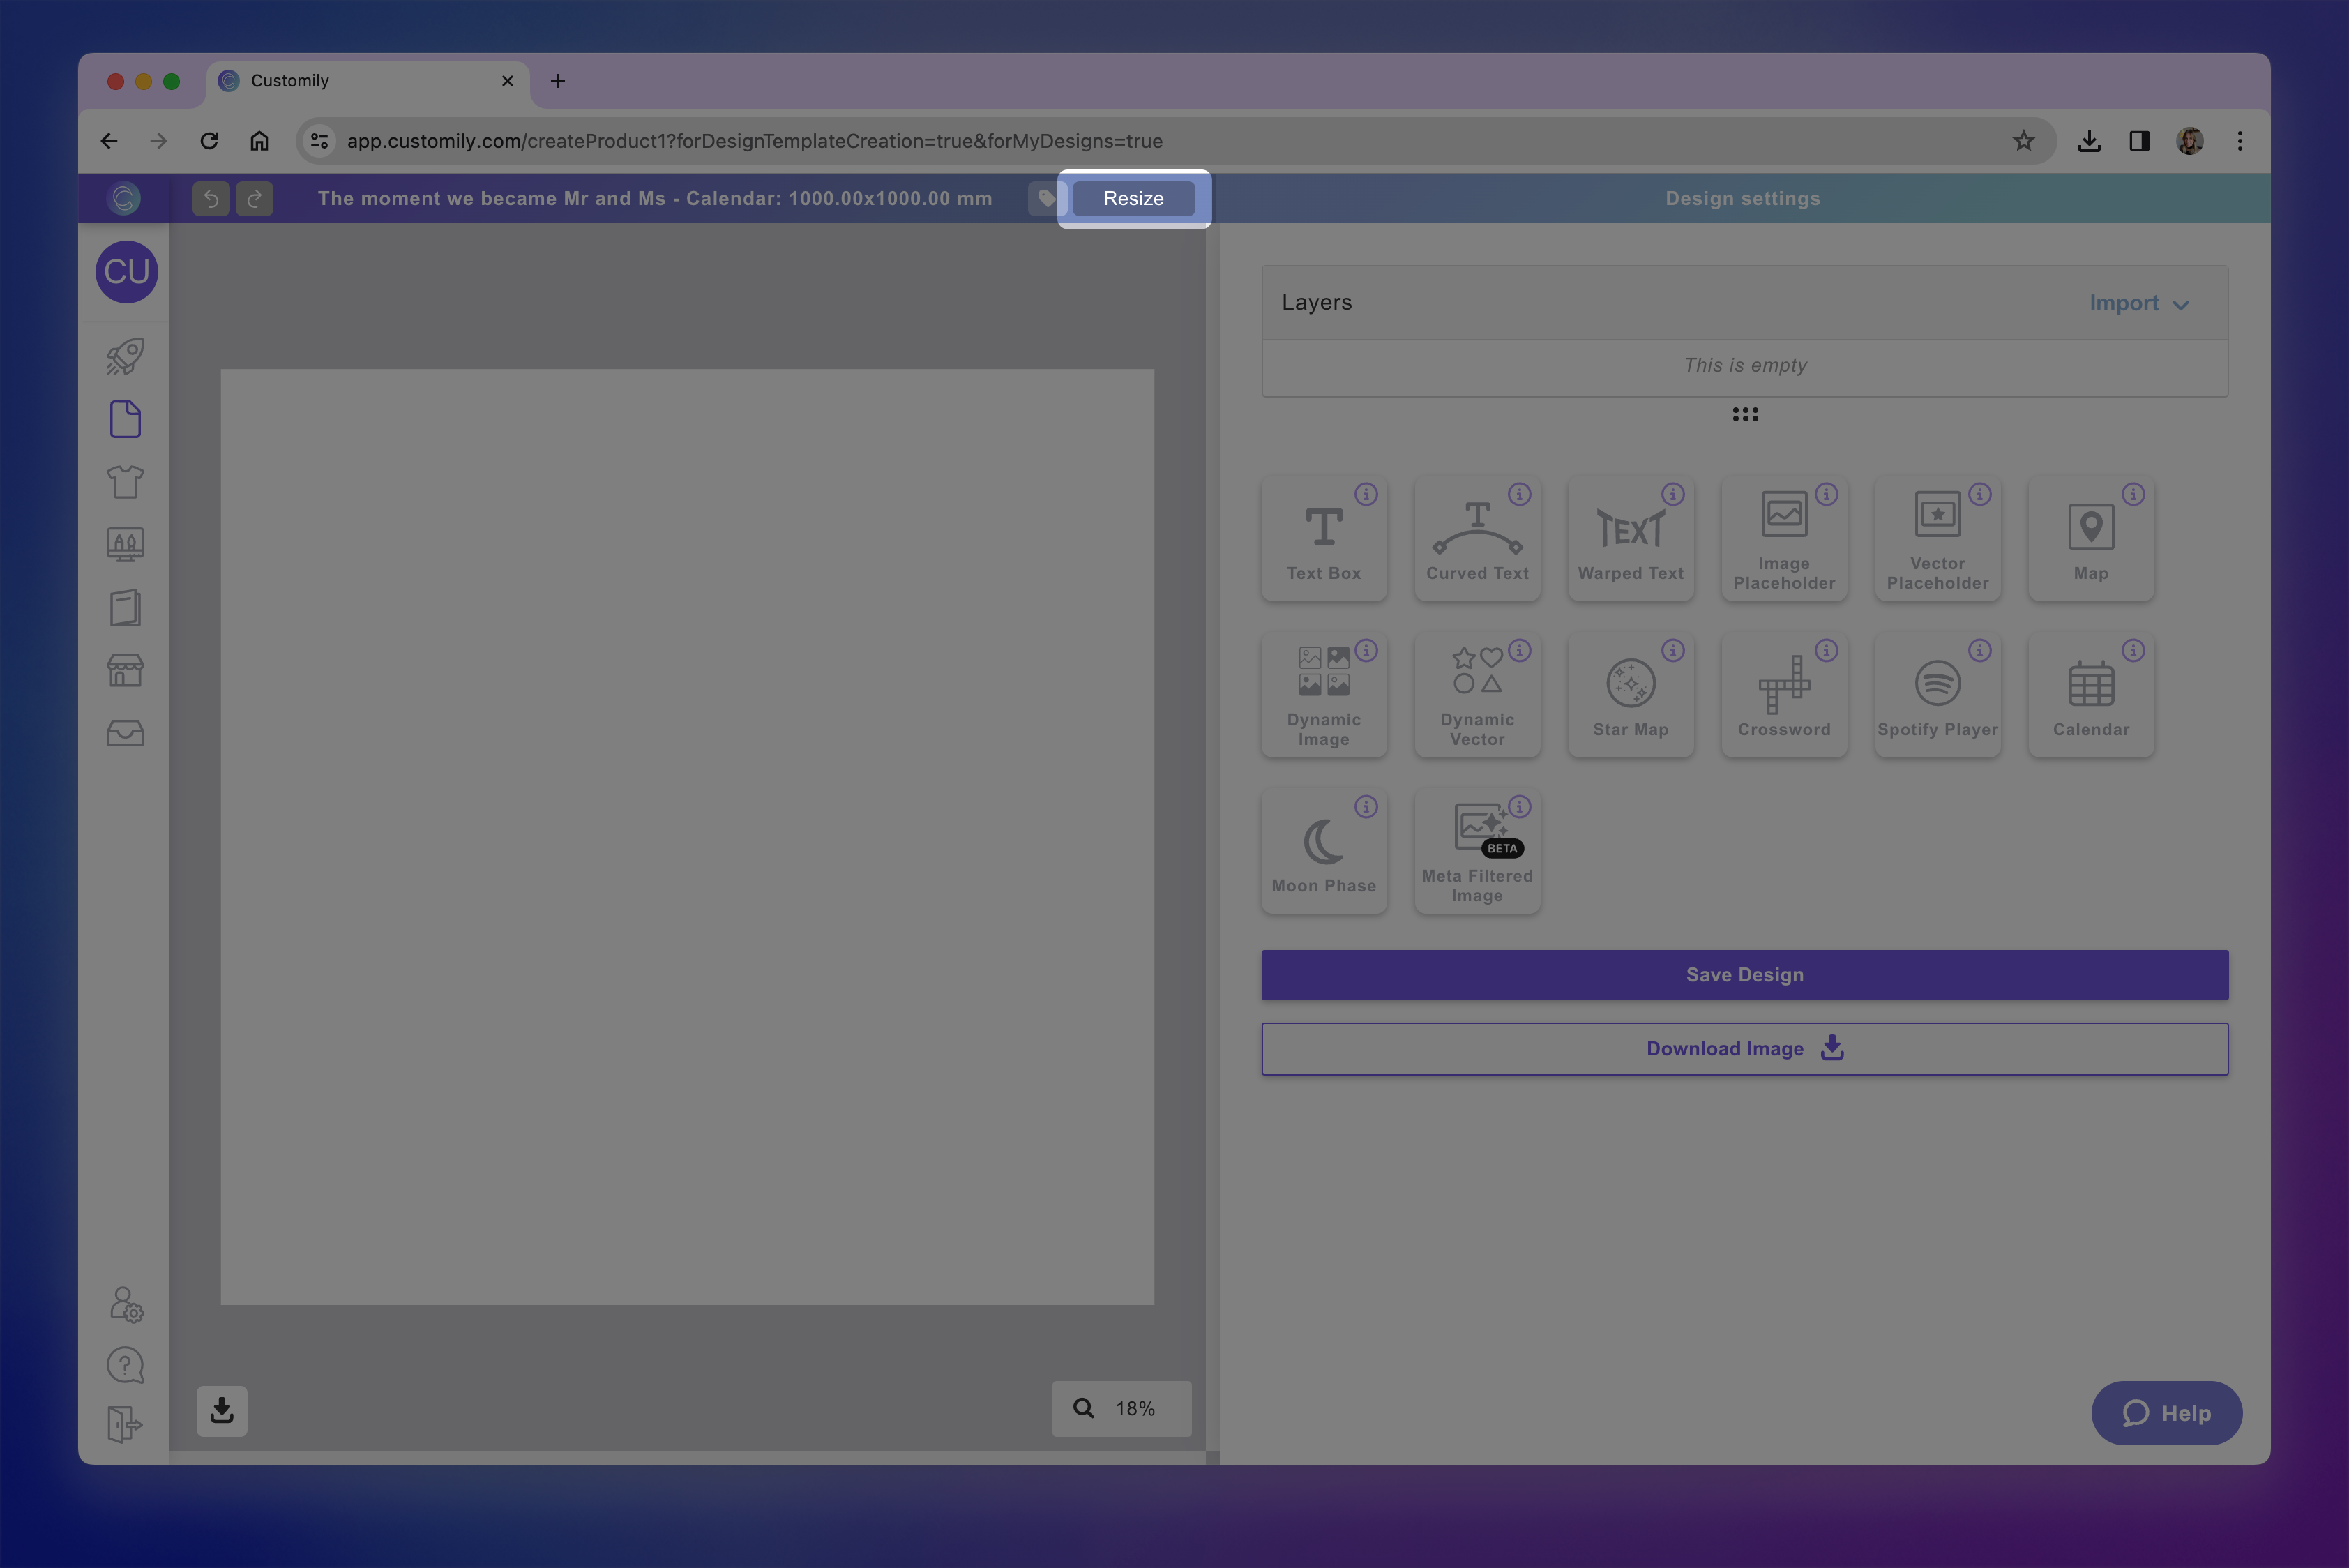Add a Star Map element
The image size is (2349, 1568).
point(1630,694)
